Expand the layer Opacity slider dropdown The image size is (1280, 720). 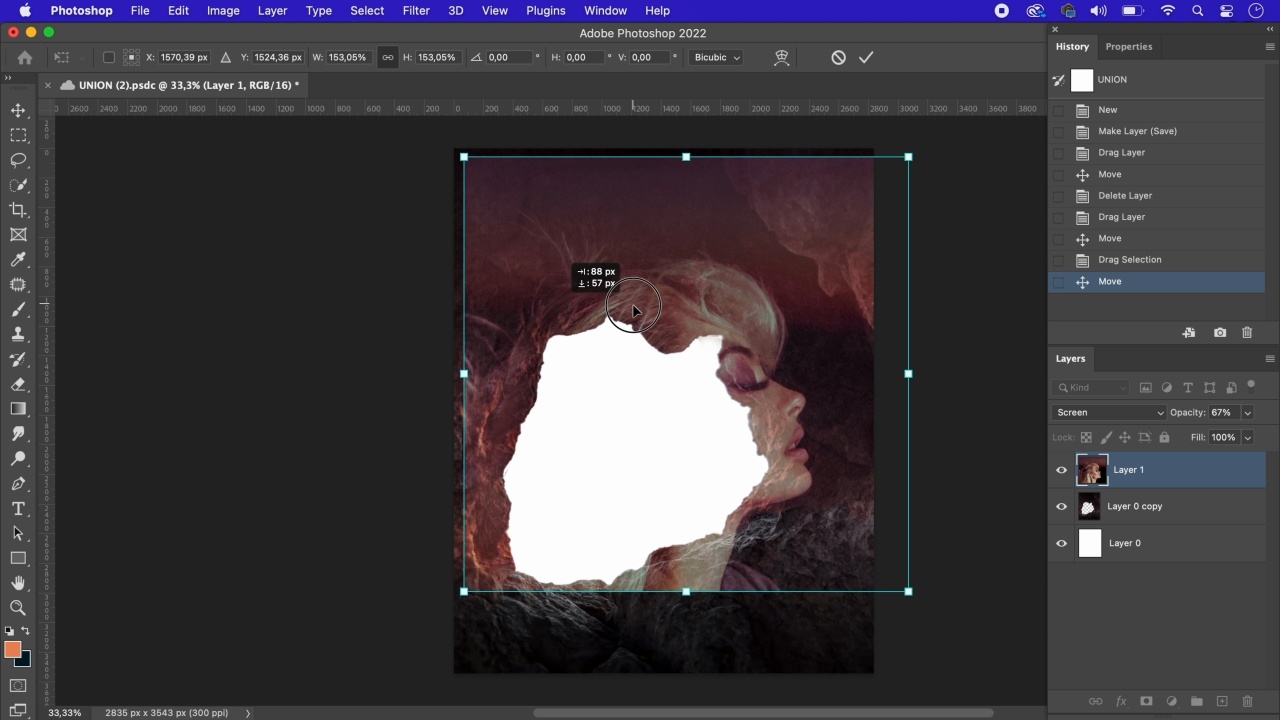click(x=1247, y=413)
